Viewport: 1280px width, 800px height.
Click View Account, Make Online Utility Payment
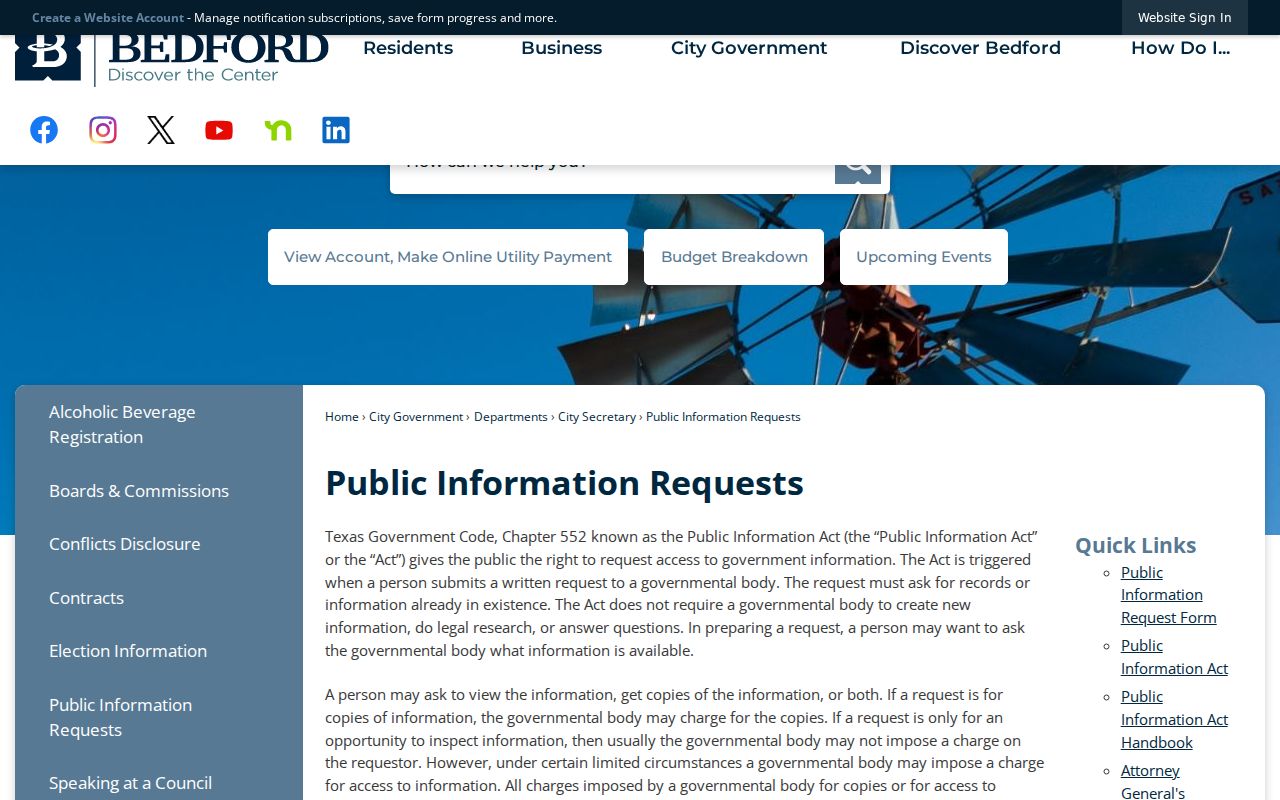448,257
